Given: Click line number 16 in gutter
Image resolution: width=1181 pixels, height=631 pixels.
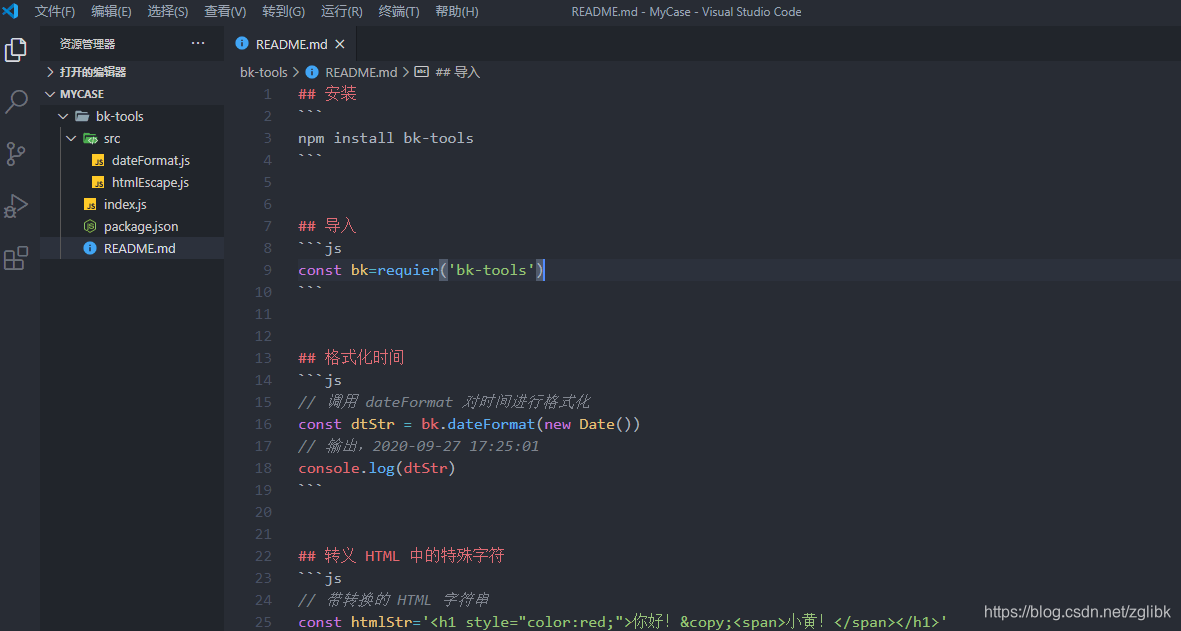Looking at the screenshot, I should point(263,424).
